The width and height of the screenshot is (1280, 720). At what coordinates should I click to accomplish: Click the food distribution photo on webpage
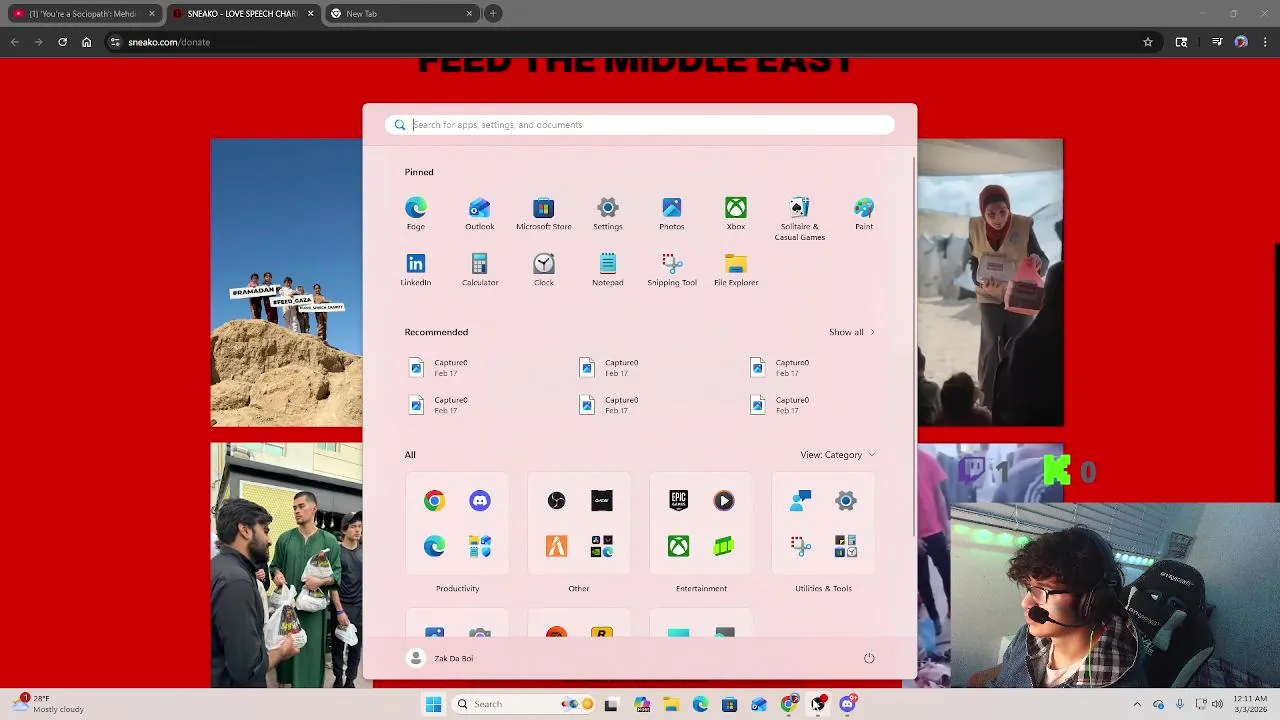click(x=286, y=566)
